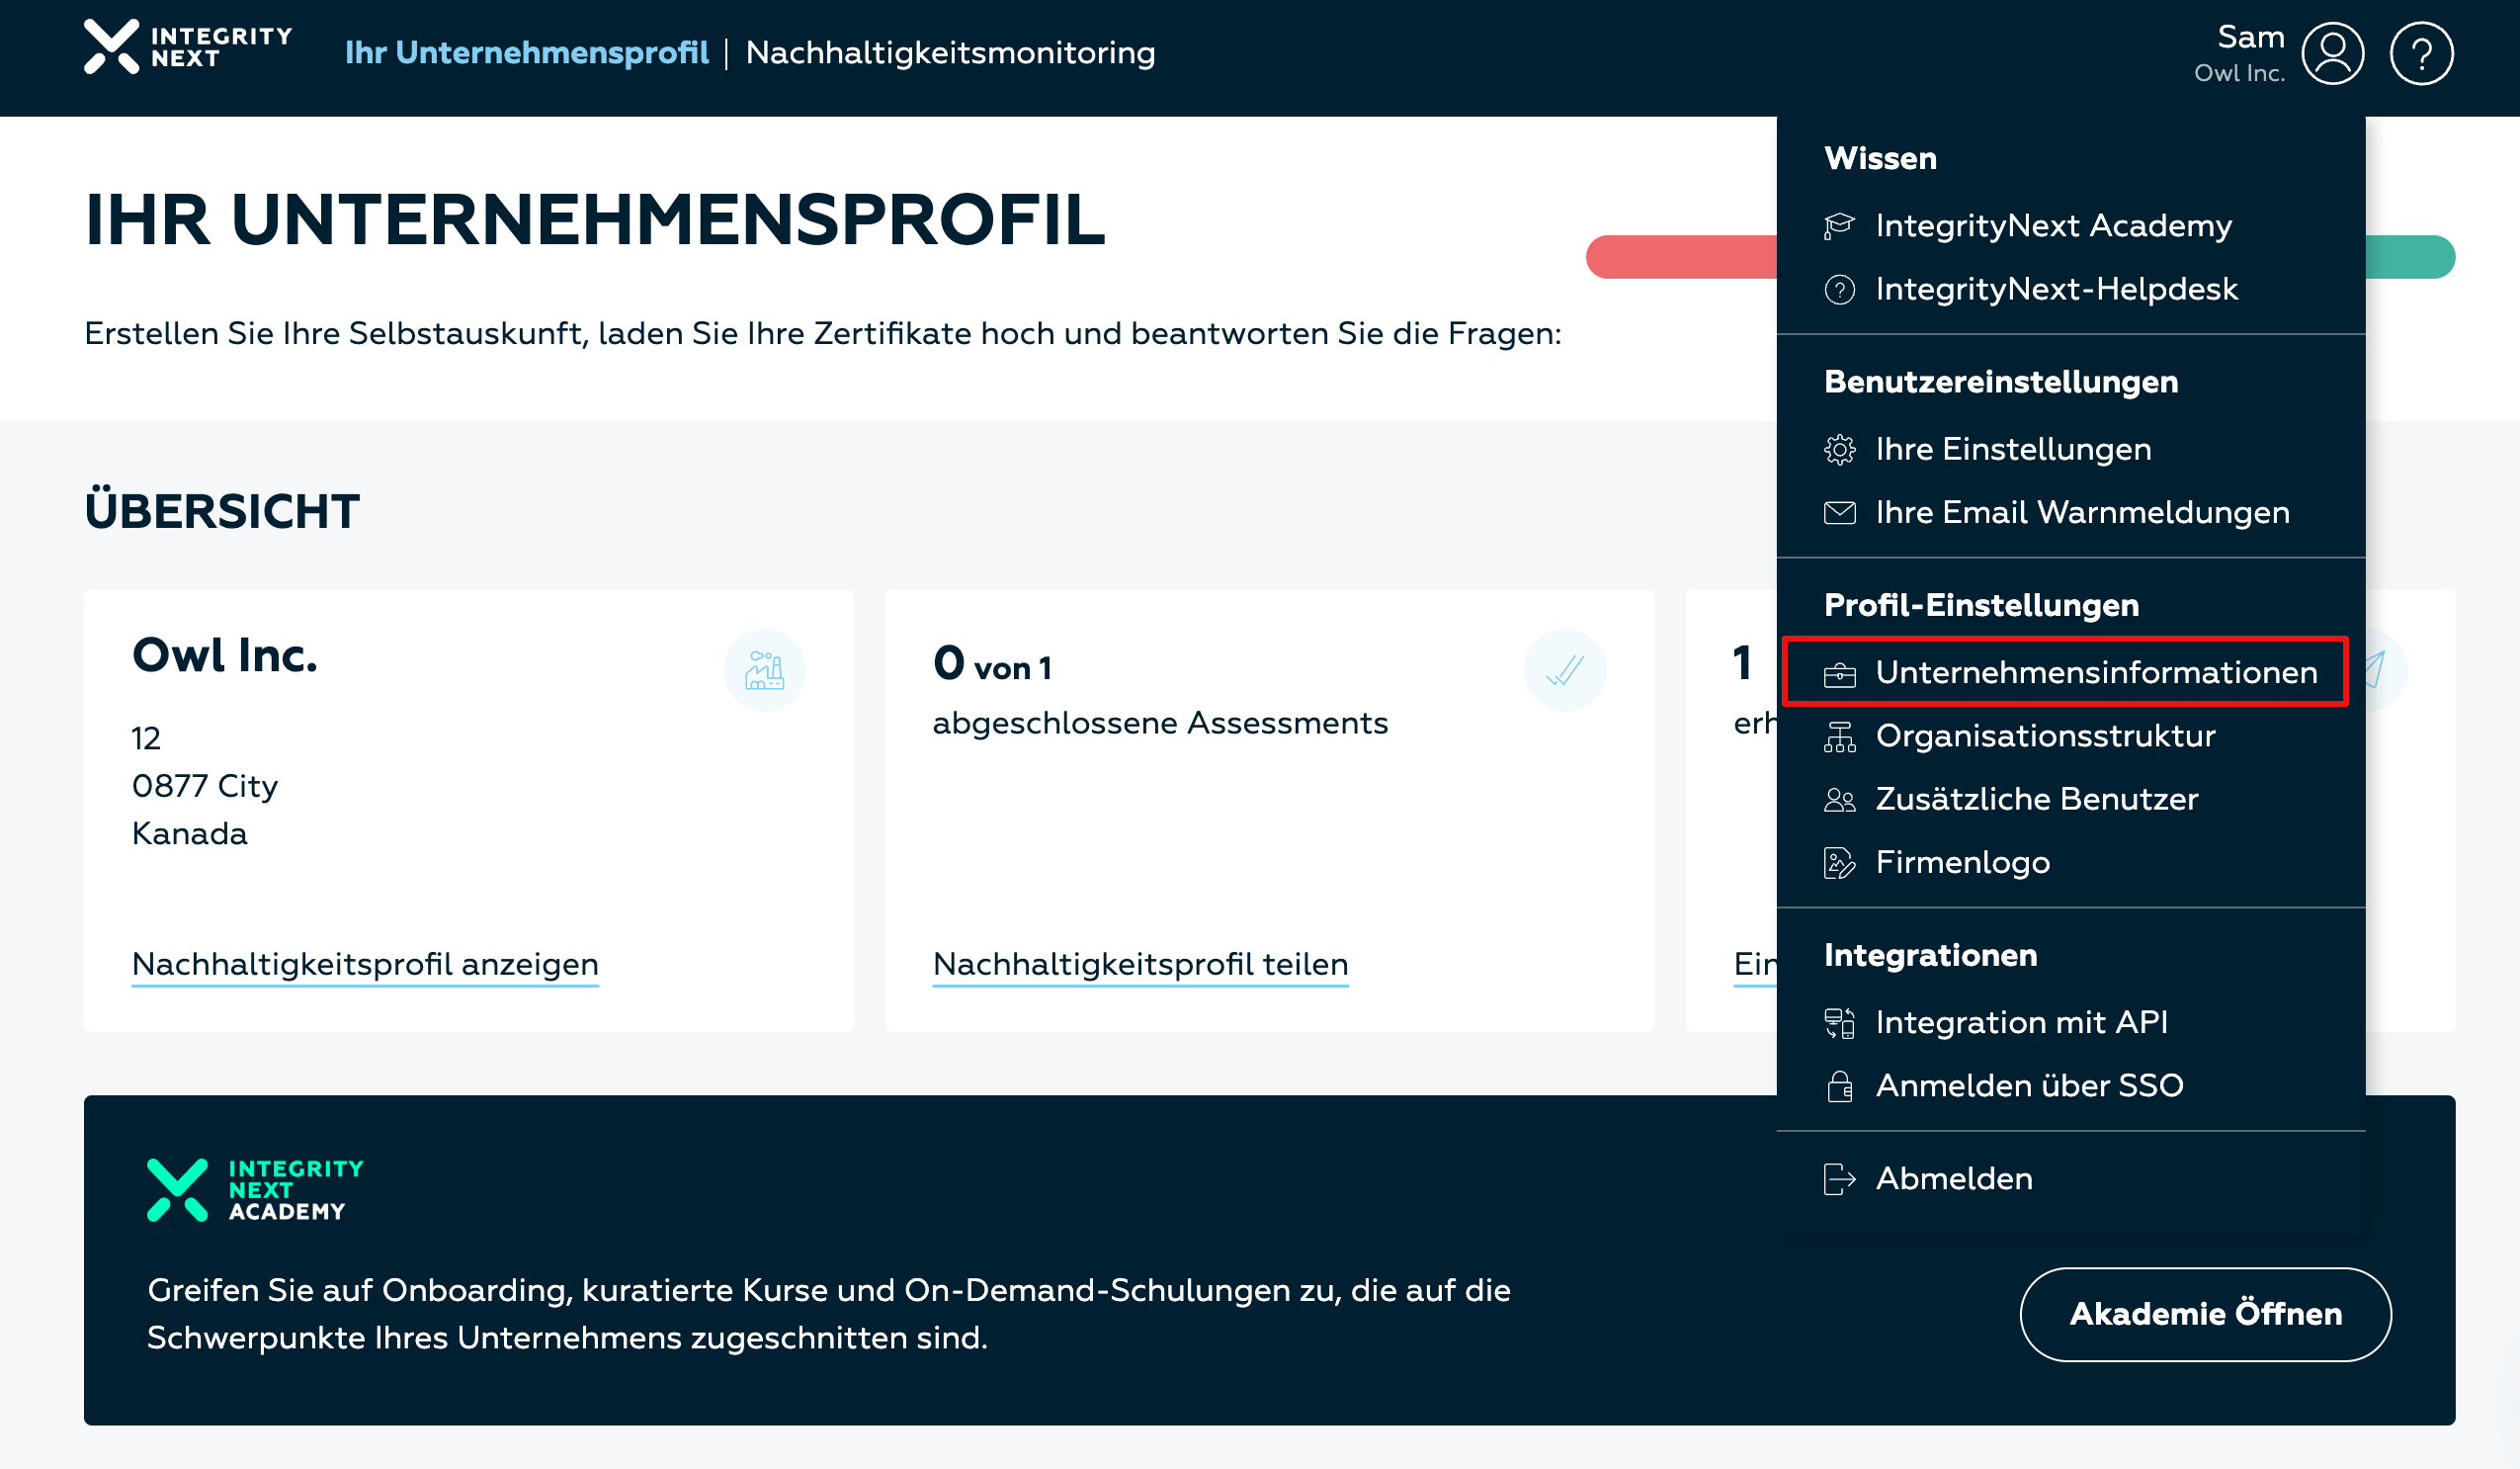This screenshot has height=1469, width=2520.
Task: Click the red segment of progress bar
Action: pos(1680,257)
